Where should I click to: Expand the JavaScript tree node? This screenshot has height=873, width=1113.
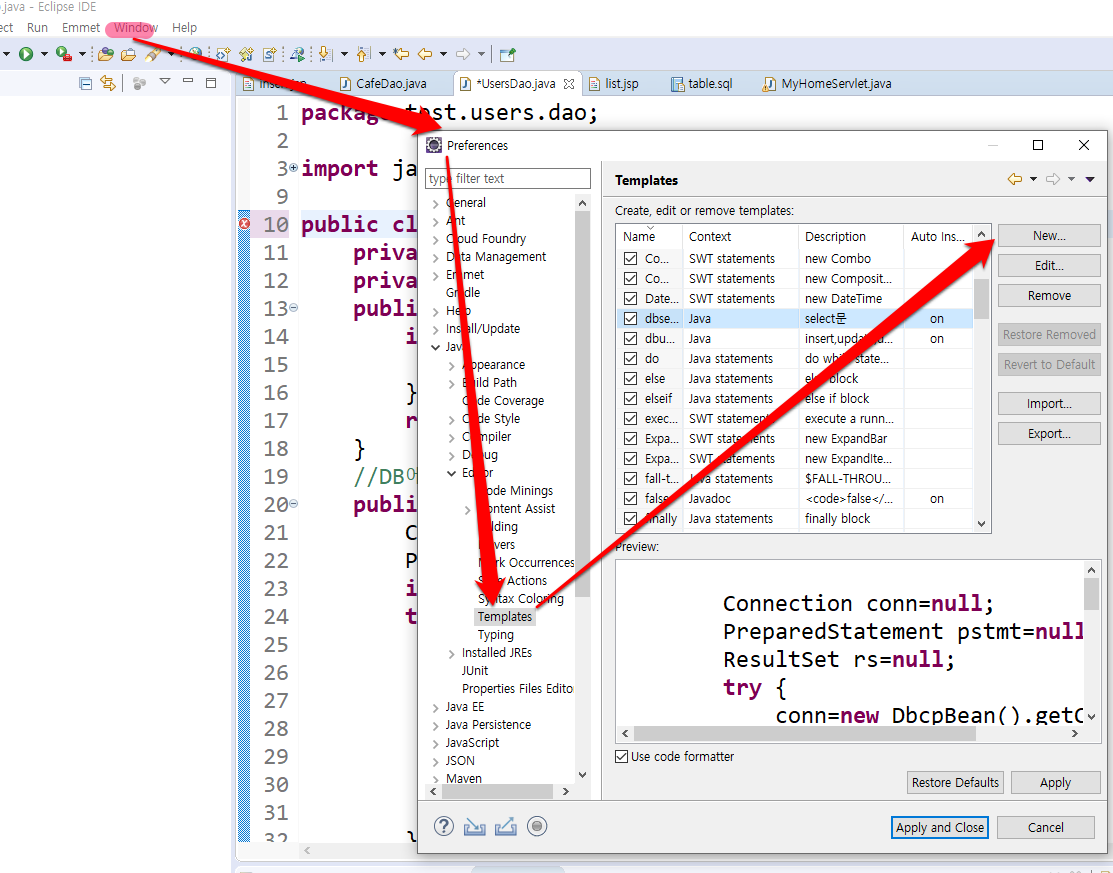[436, 744]
